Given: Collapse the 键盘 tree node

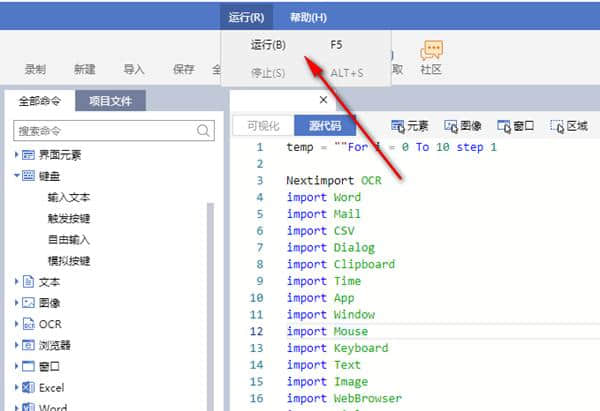Looking at the screenshot, I should point(16,176).
